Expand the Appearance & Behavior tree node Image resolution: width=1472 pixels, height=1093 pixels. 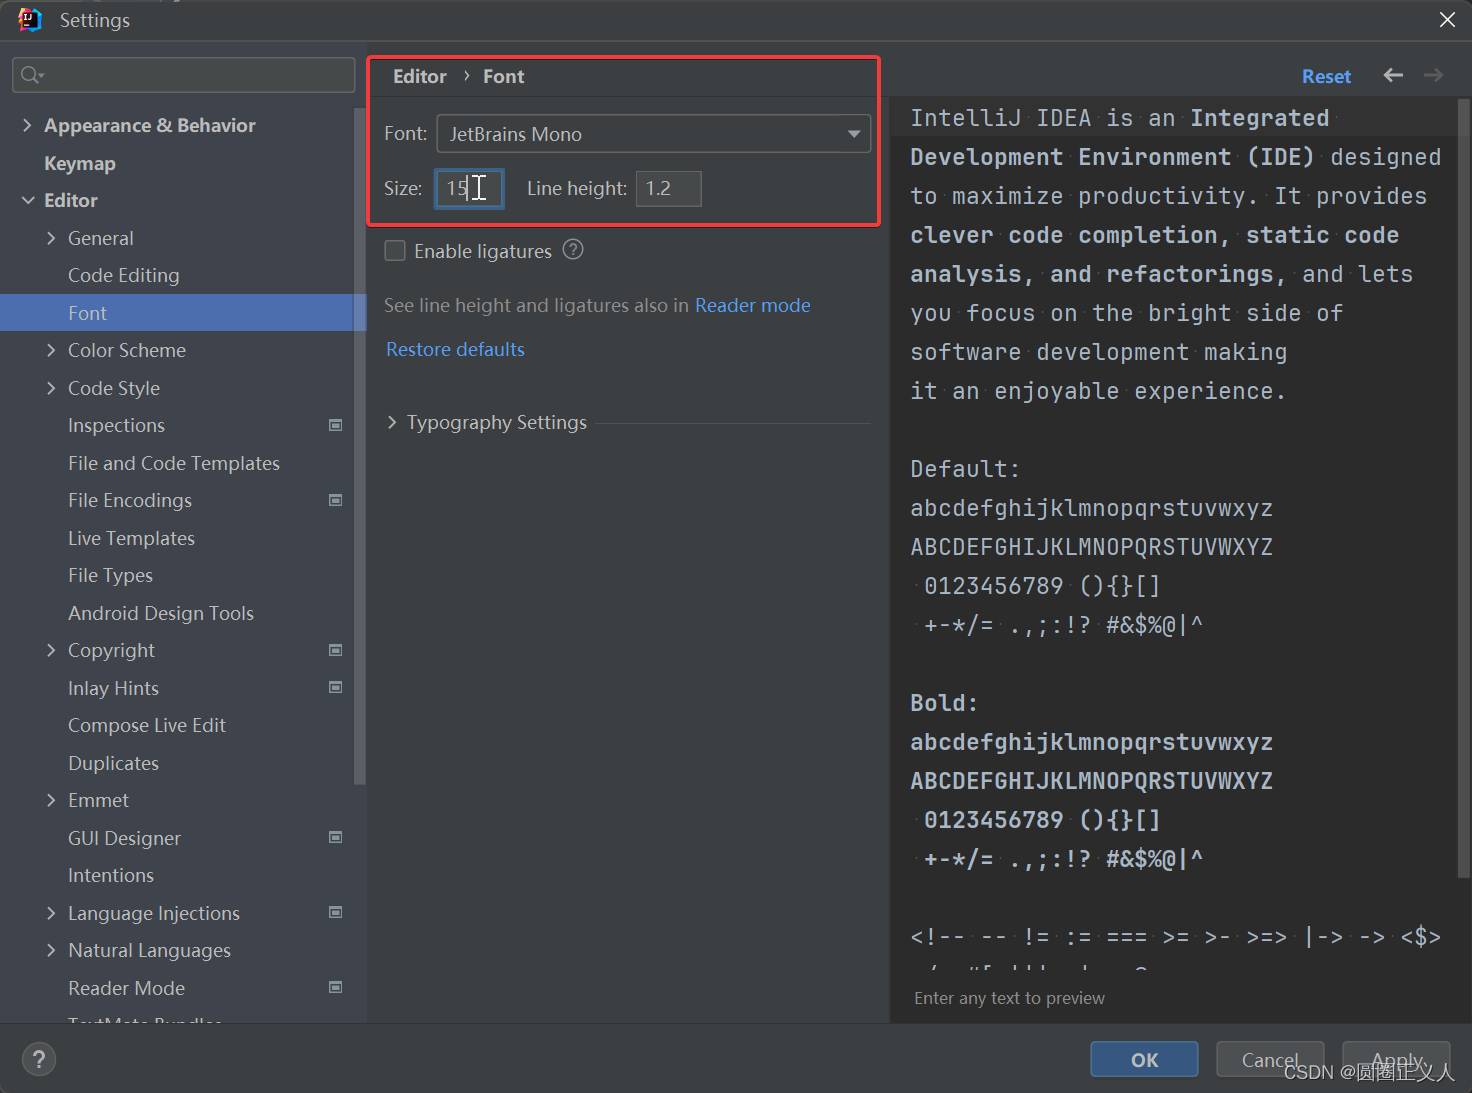coord(27,125)
